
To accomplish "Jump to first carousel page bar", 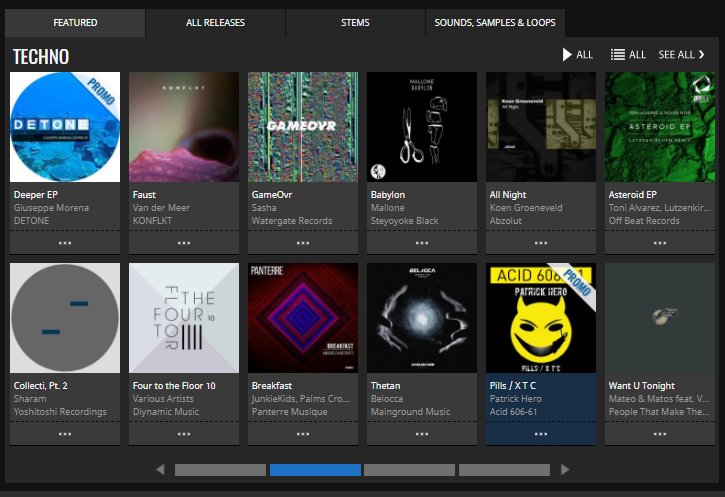I will click(220, 470).
